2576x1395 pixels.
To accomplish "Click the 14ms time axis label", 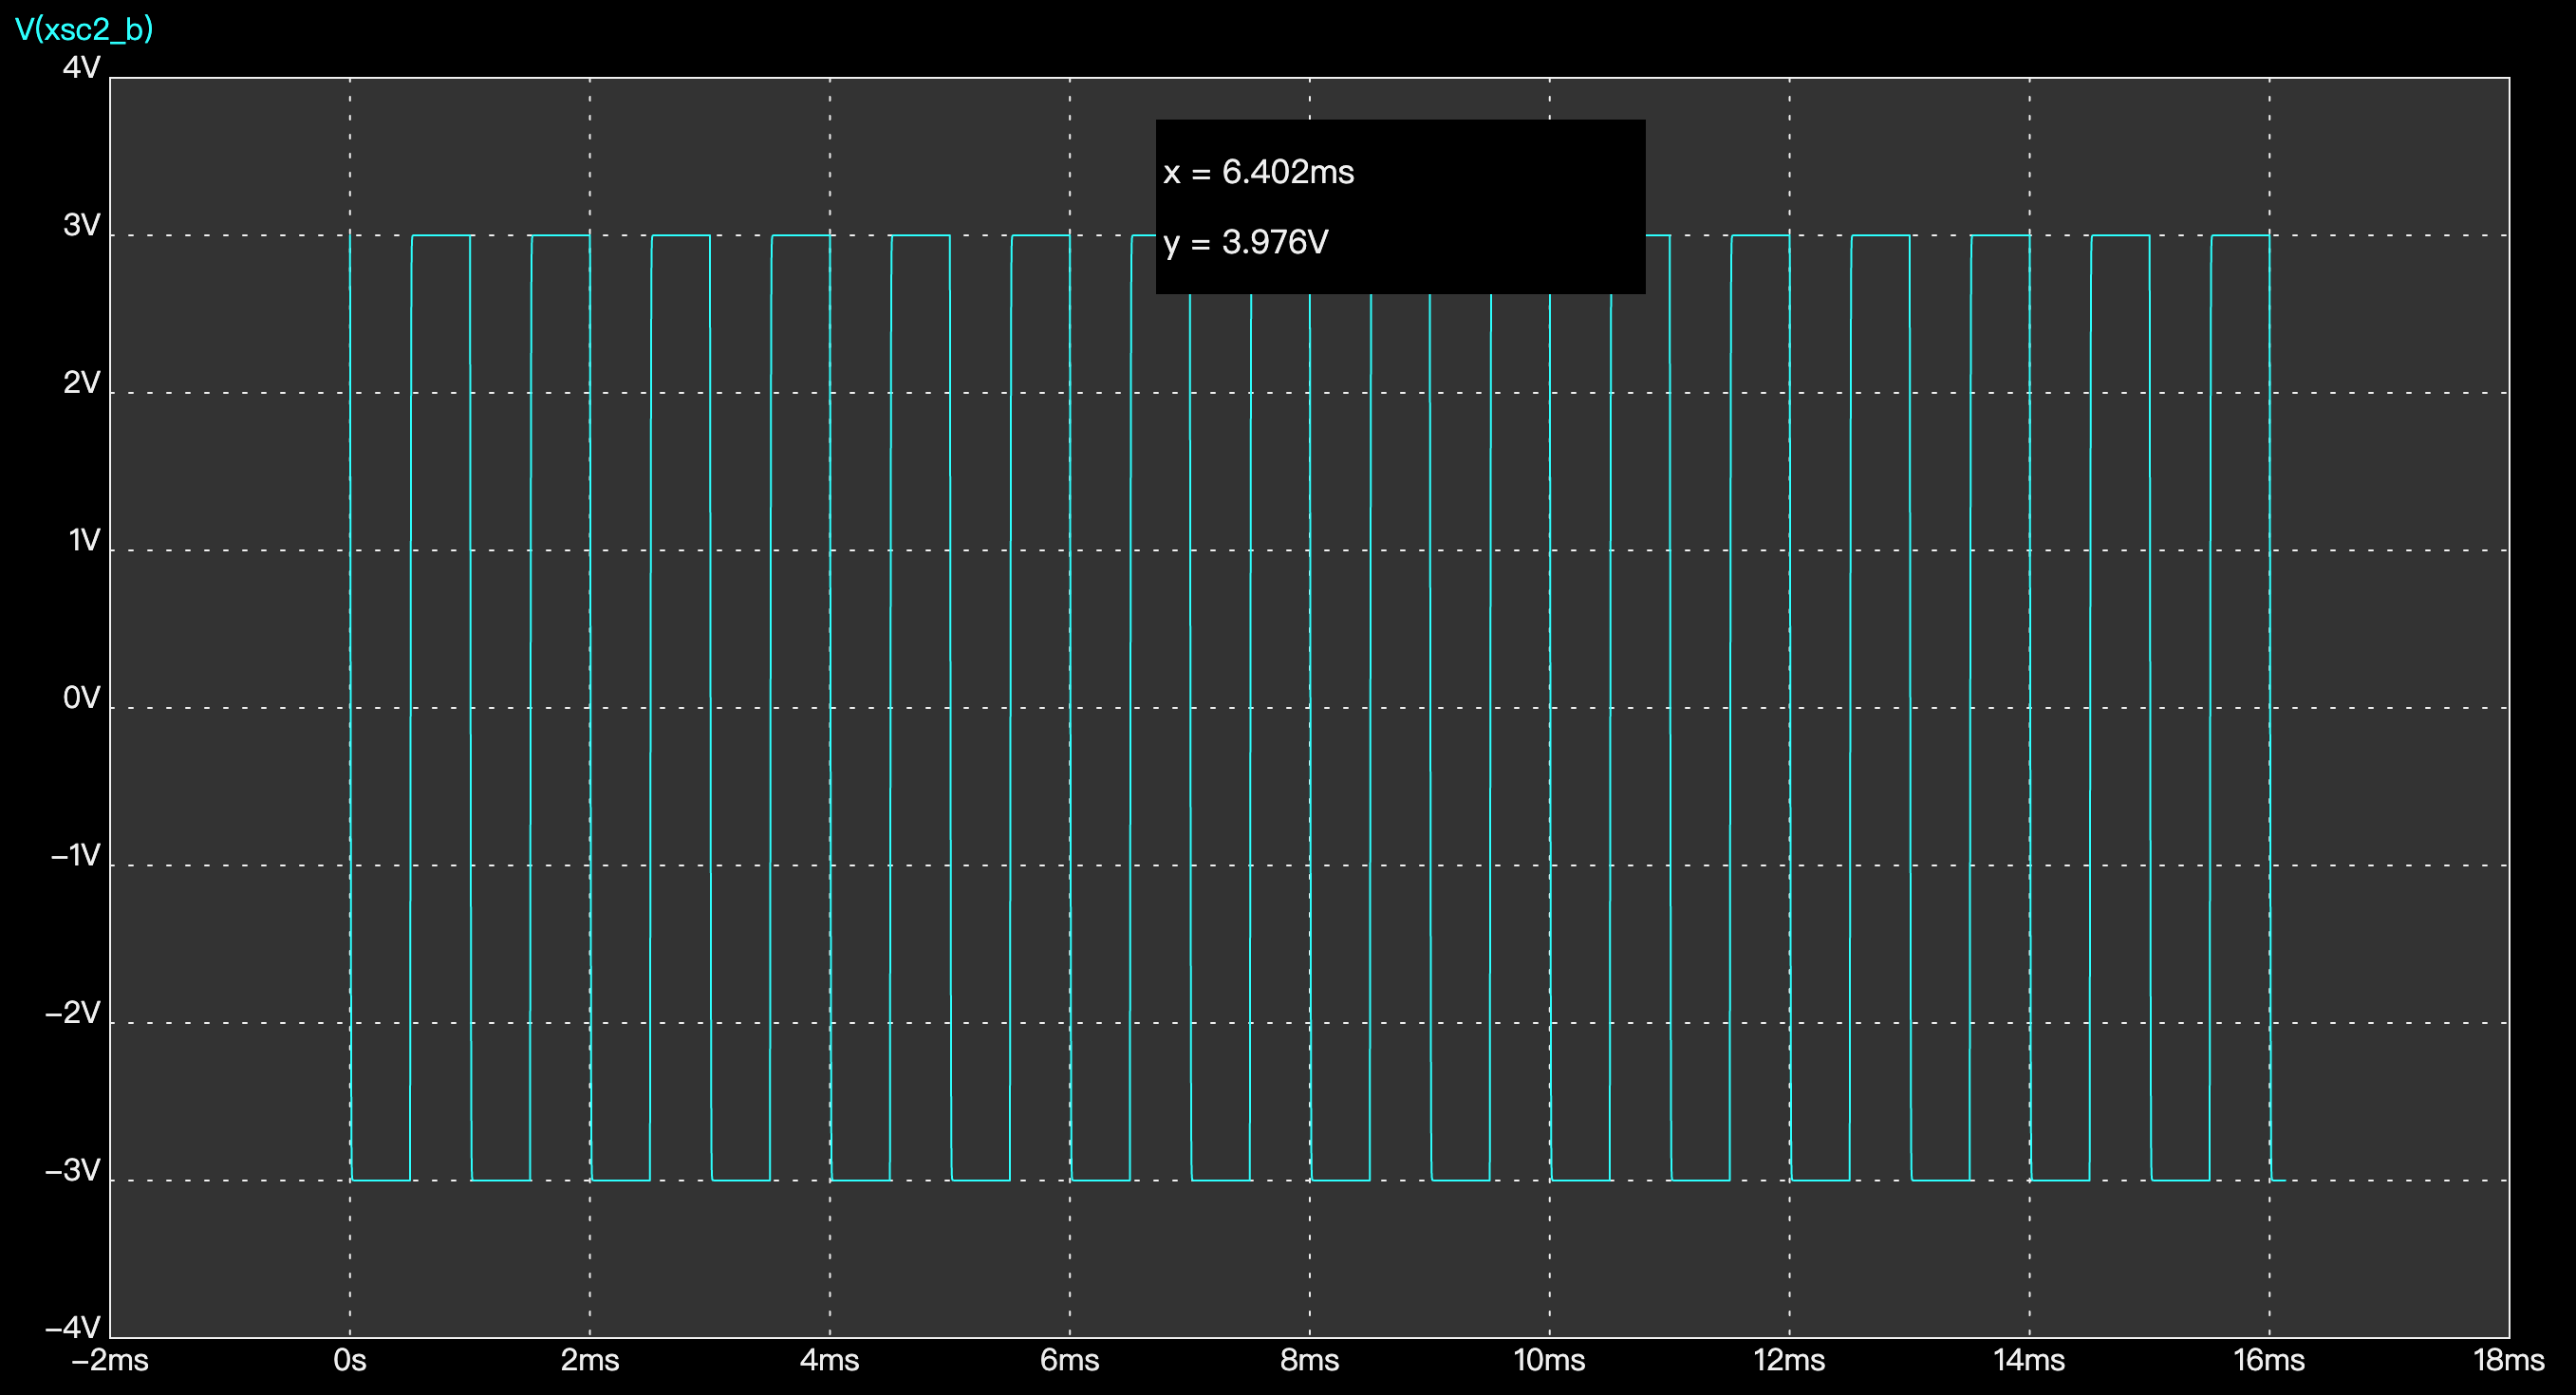I will pos(2029,1360).
